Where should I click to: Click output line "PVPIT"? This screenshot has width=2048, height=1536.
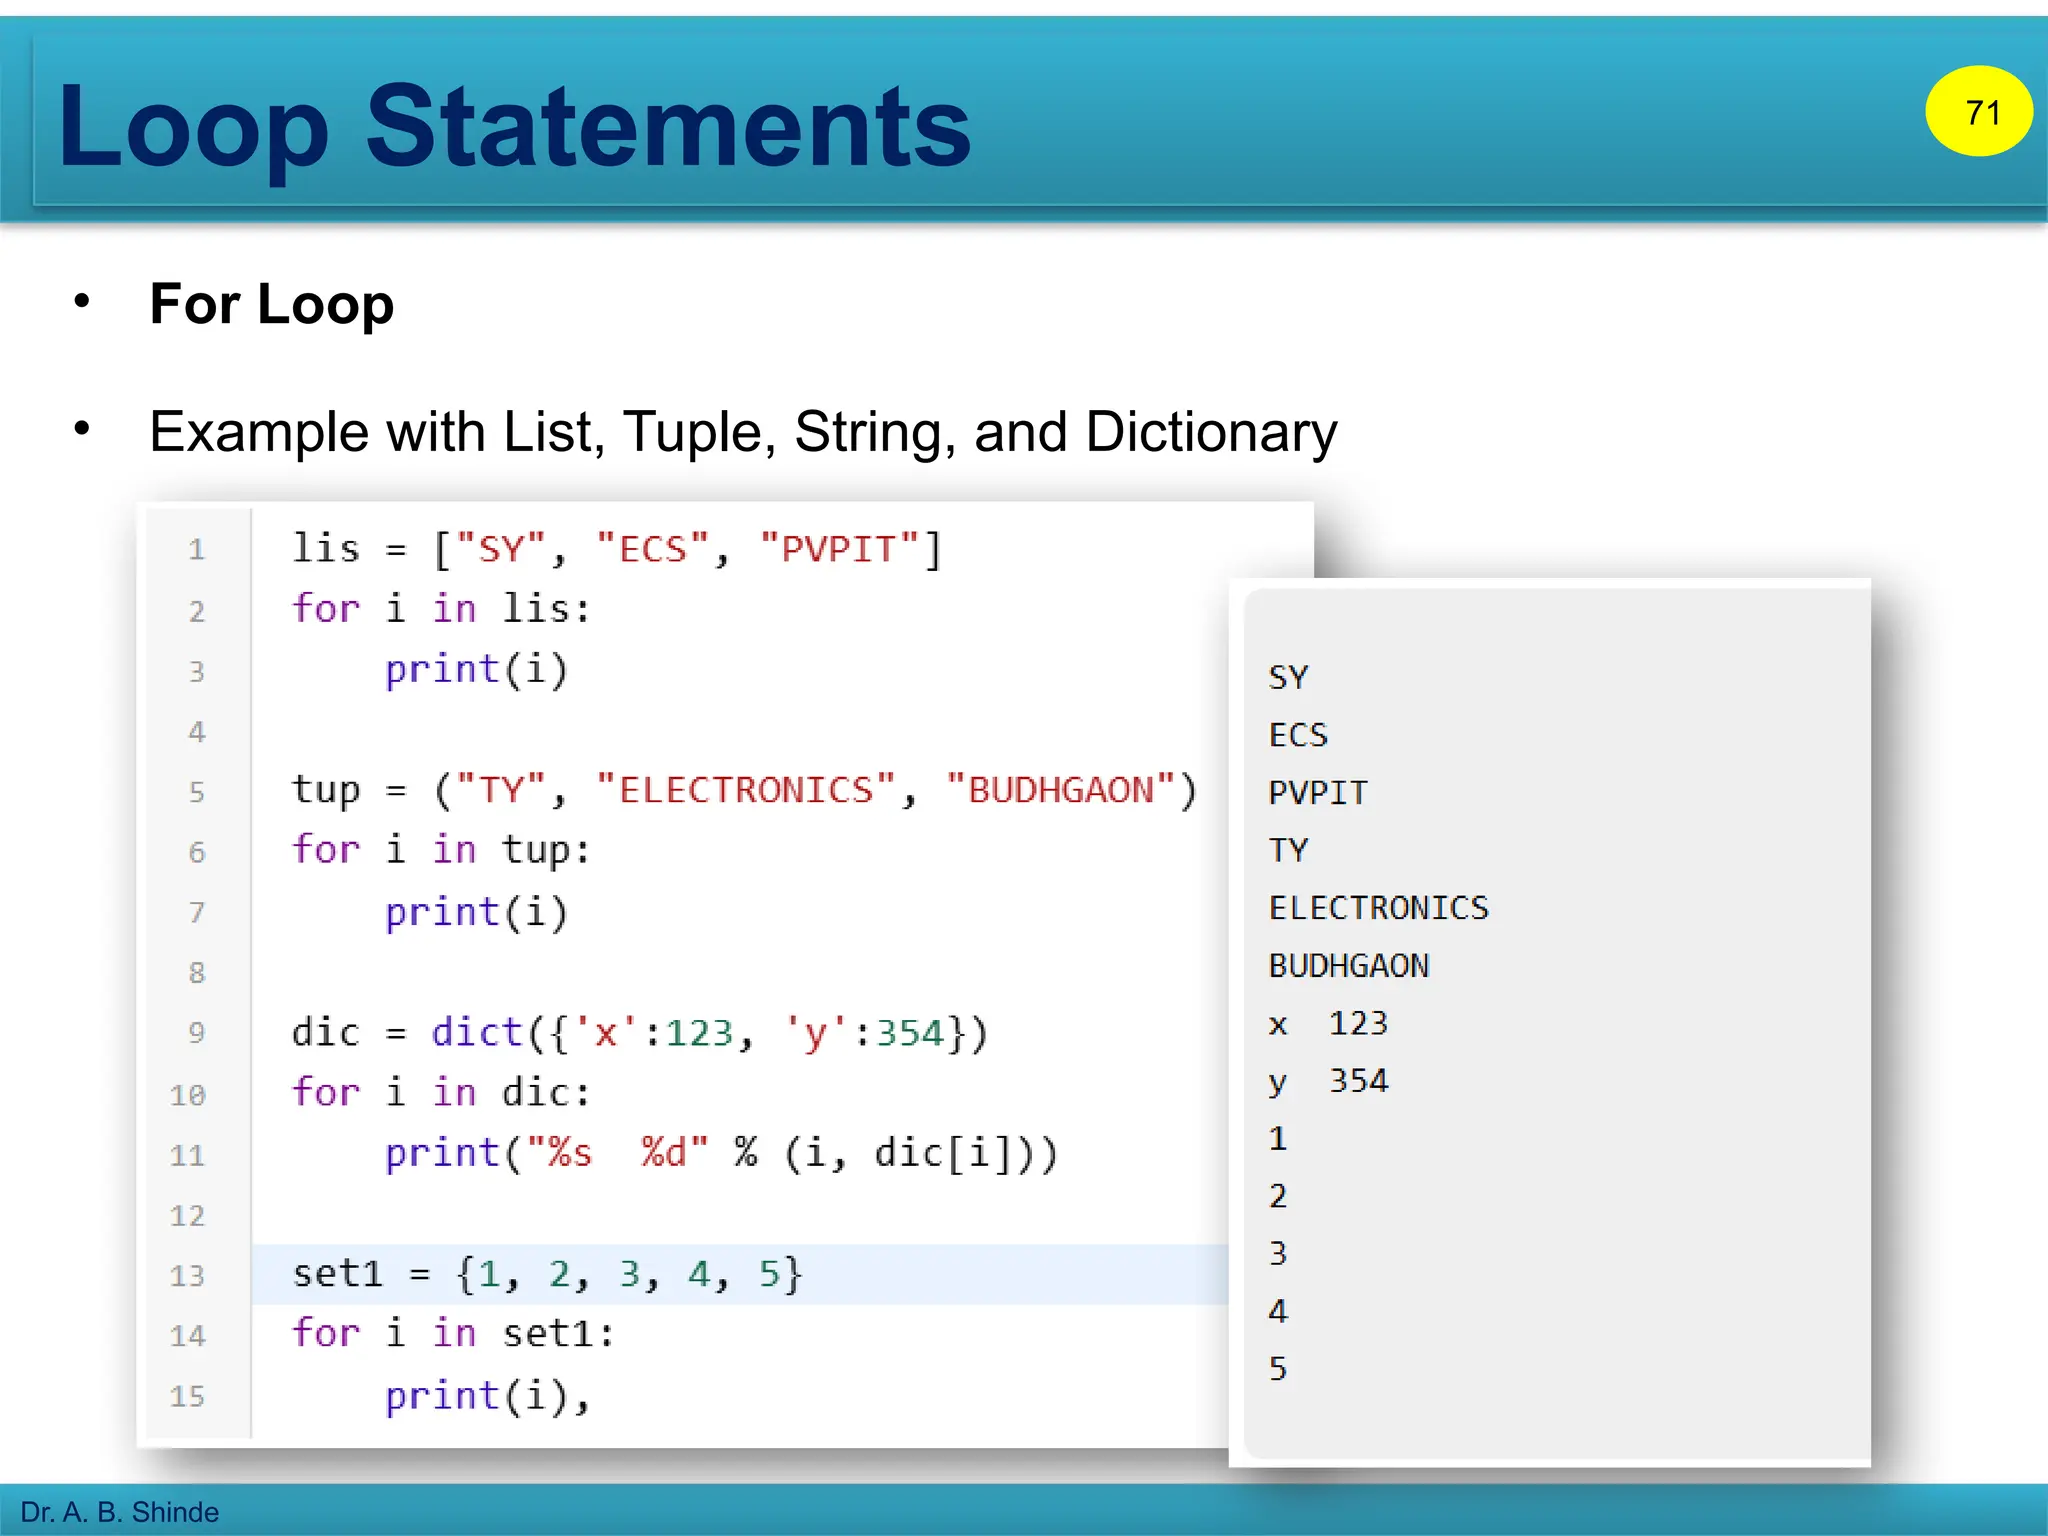[x=1318, y=793]
